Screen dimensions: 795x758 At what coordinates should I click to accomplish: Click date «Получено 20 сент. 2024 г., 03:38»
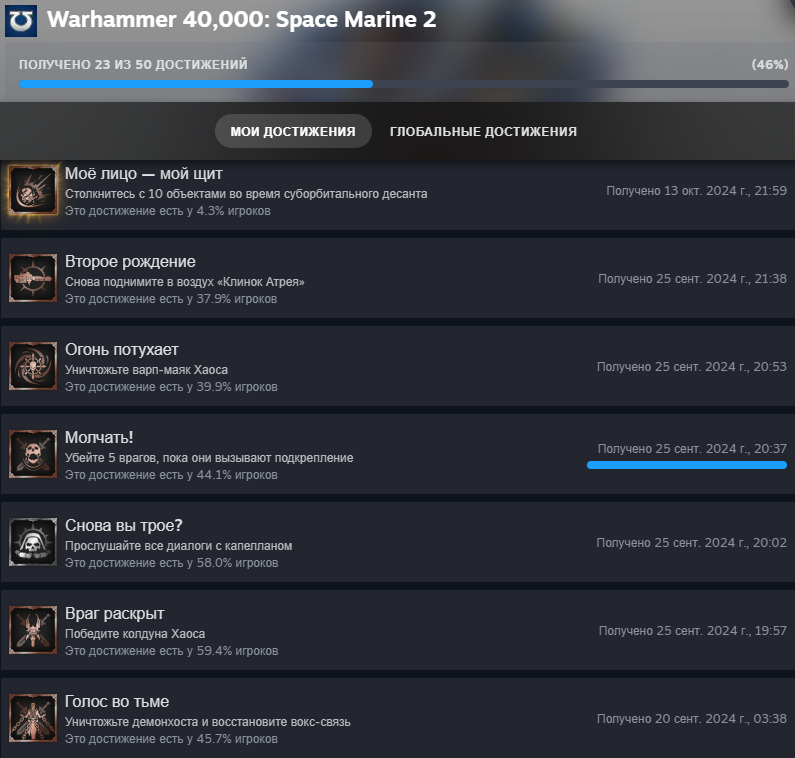coord(692,718)
